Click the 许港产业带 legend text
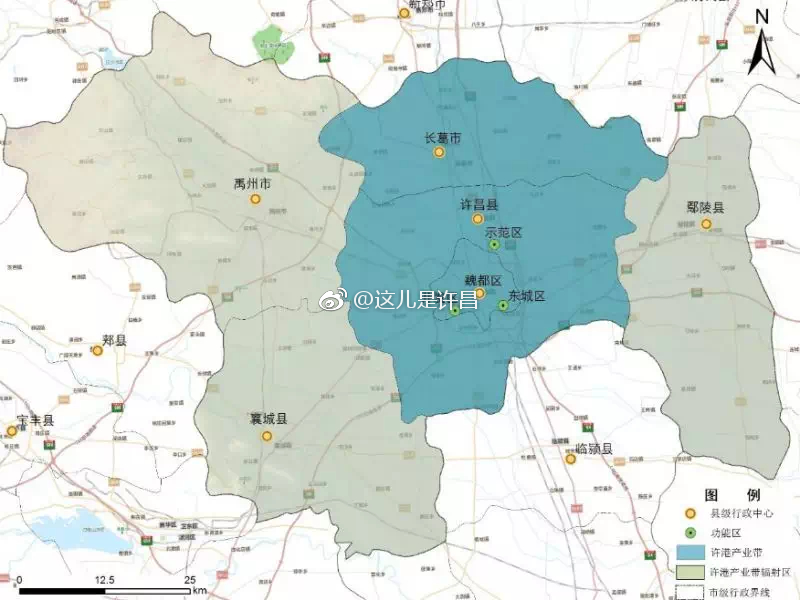This screenshot has width=800, height=600. [737, 553]
